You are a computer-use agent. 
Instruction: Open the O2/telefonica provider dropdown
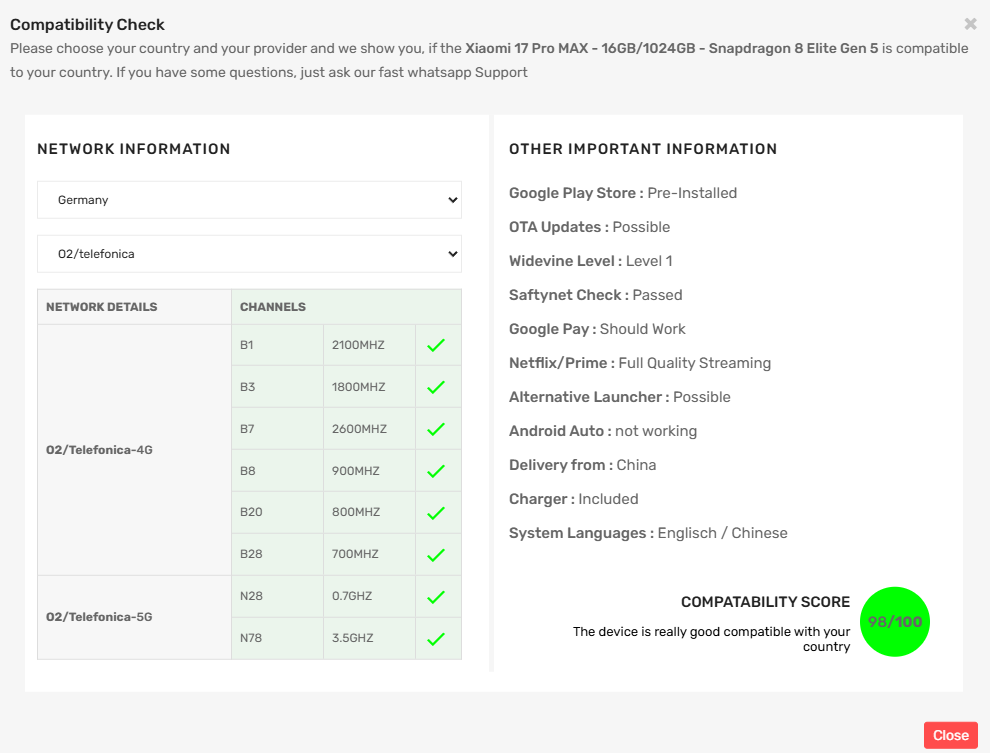(x=249, y=254)
